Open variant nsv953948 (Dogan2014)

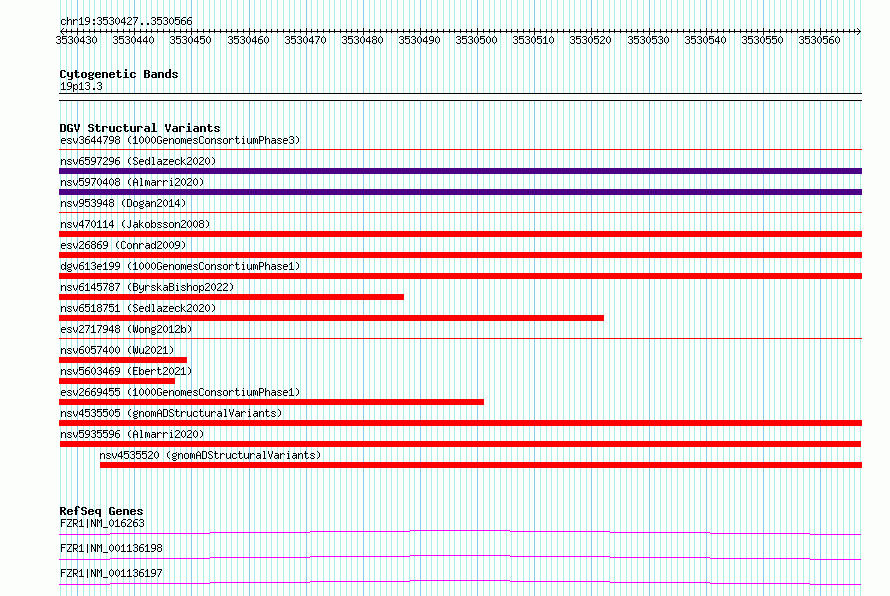click(123, 203)
